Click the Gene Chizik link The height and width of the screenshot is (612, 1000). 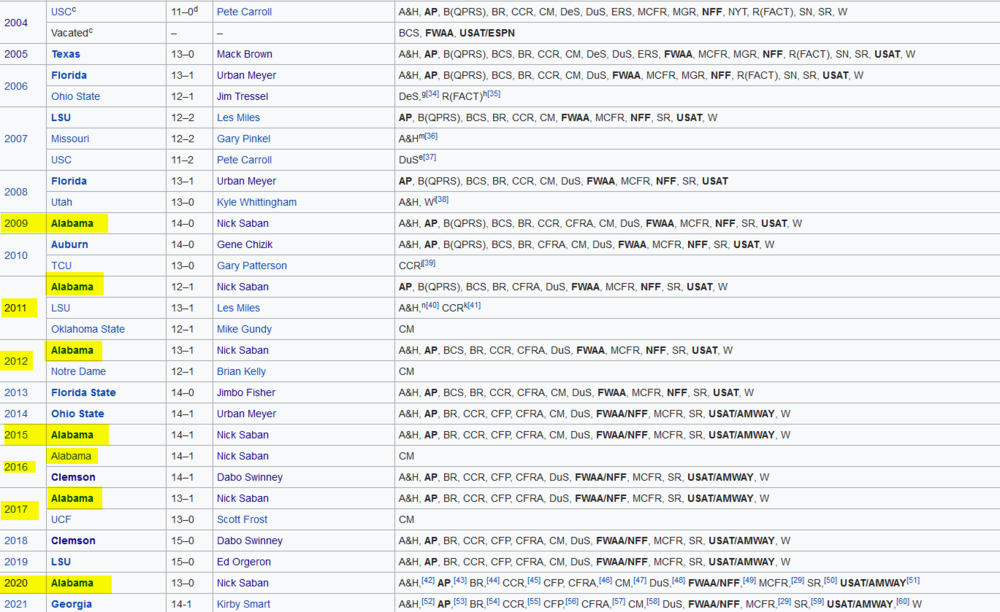(244, 244)
